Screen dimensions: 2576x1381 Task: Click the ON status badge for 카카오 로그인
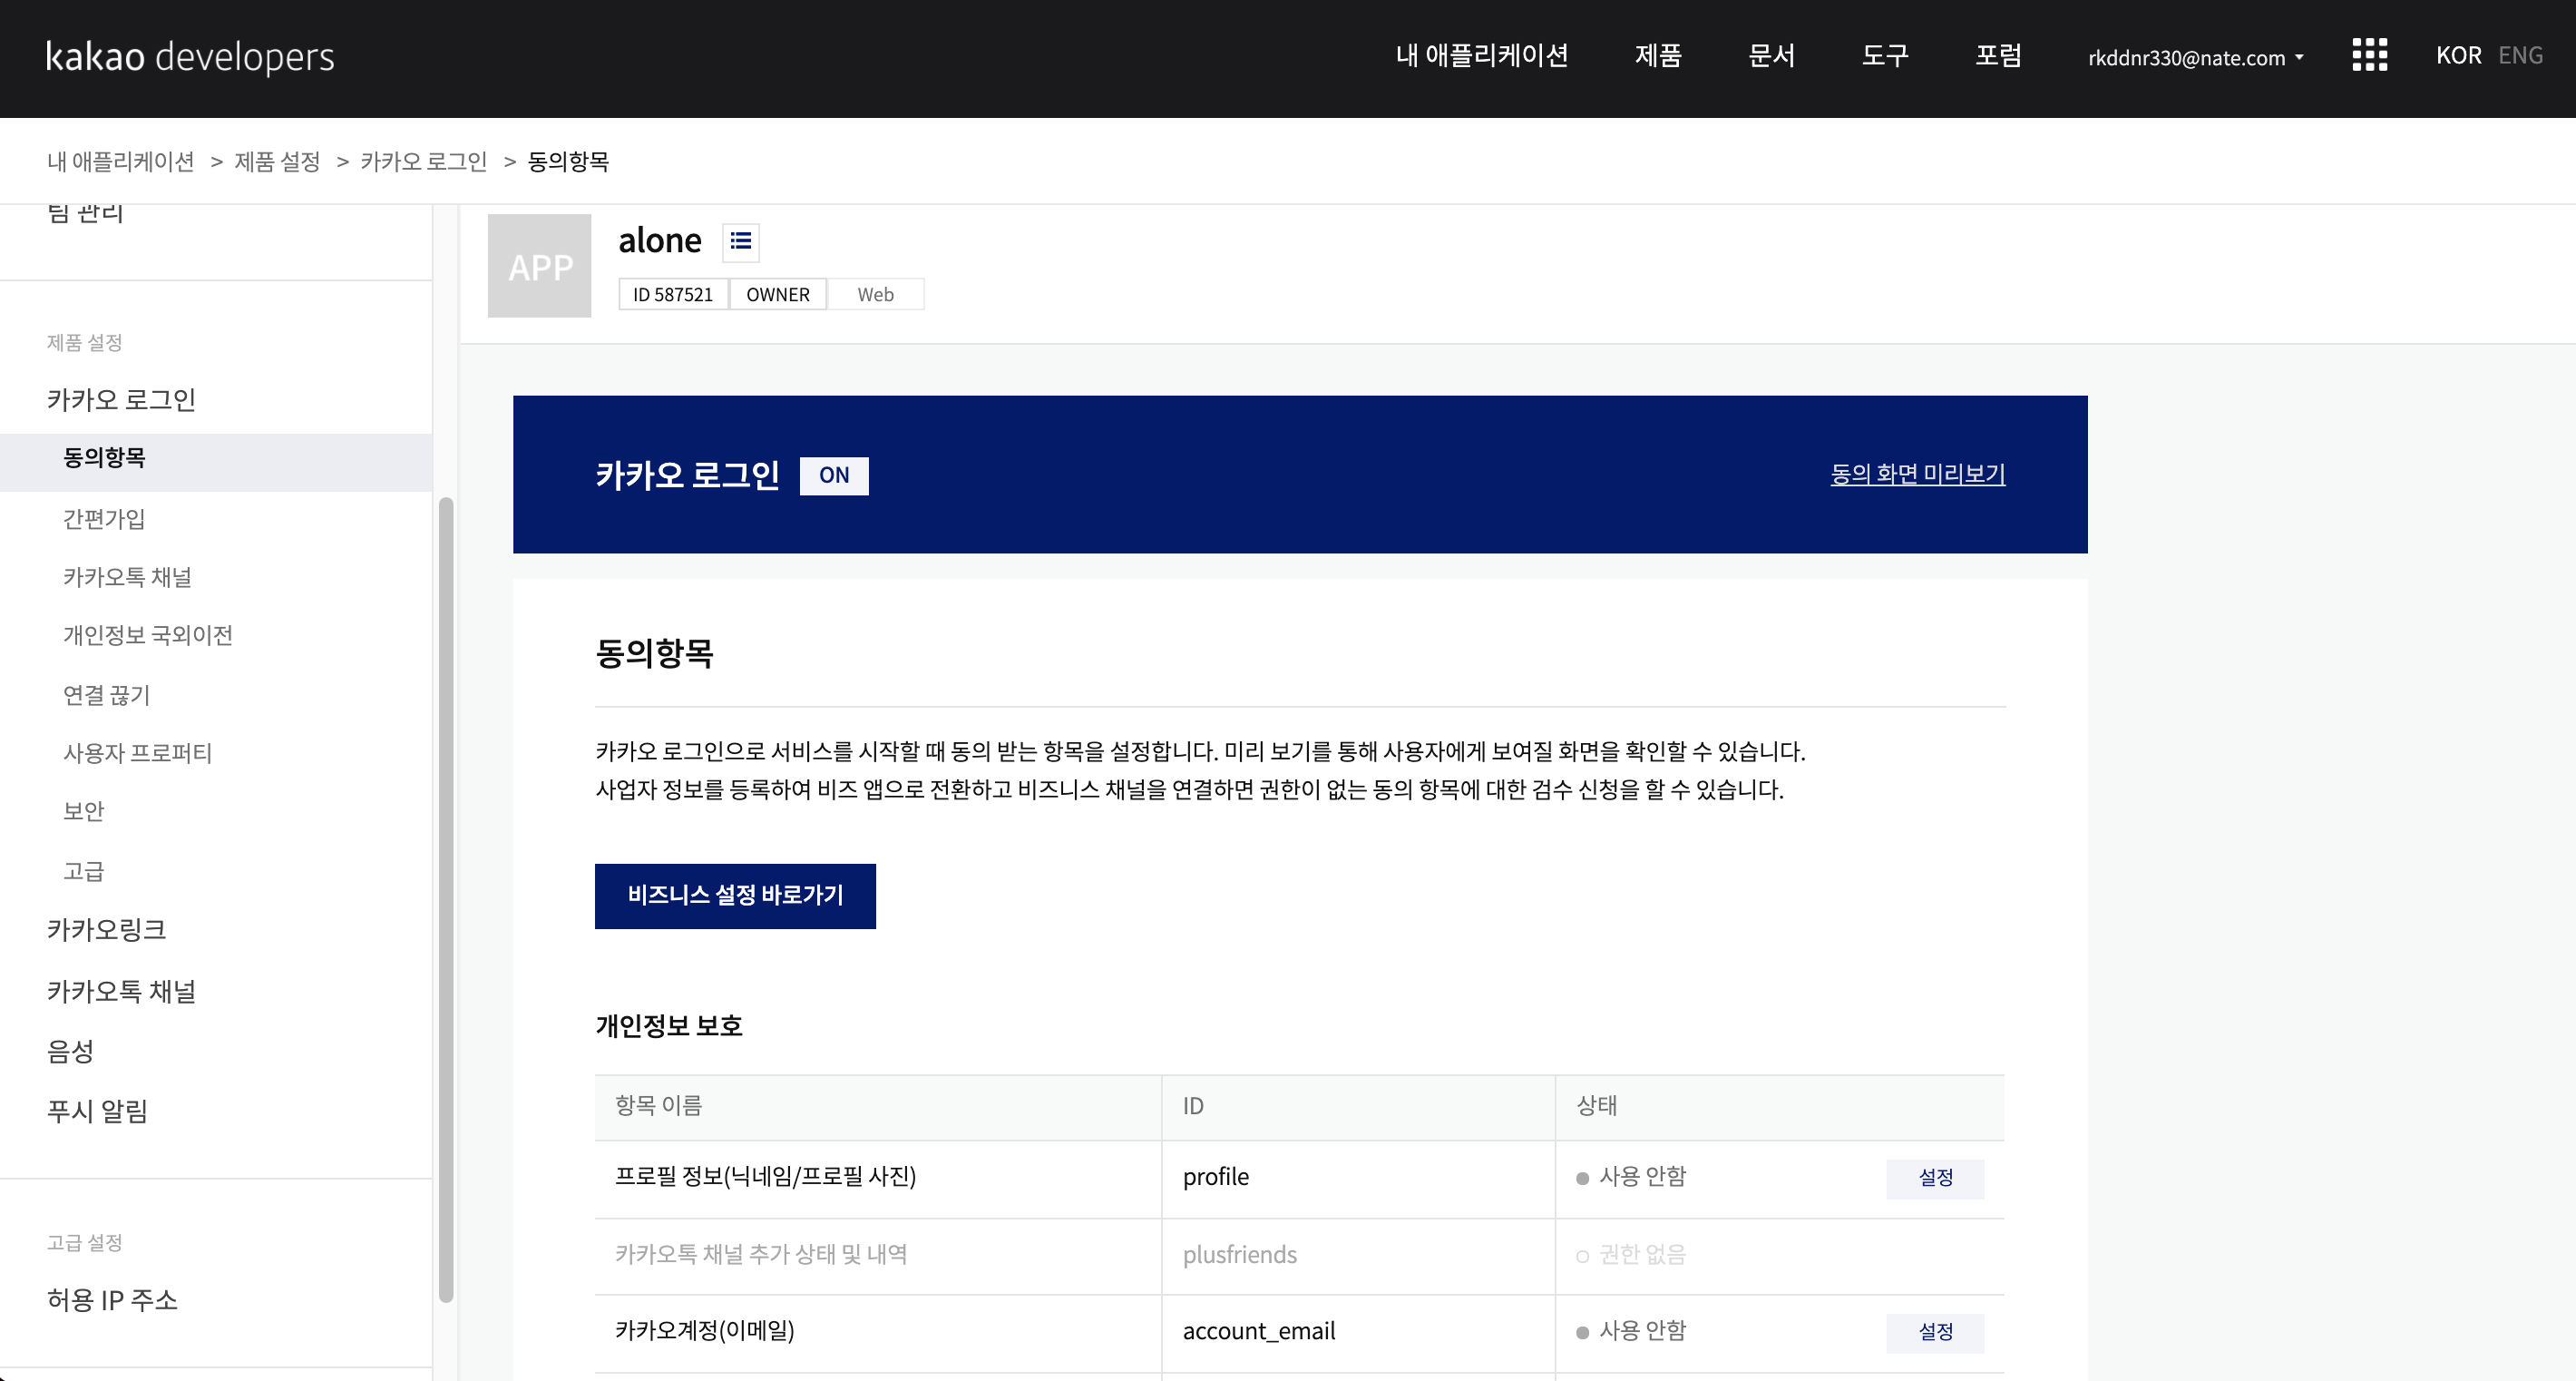[x=834, y=475]
